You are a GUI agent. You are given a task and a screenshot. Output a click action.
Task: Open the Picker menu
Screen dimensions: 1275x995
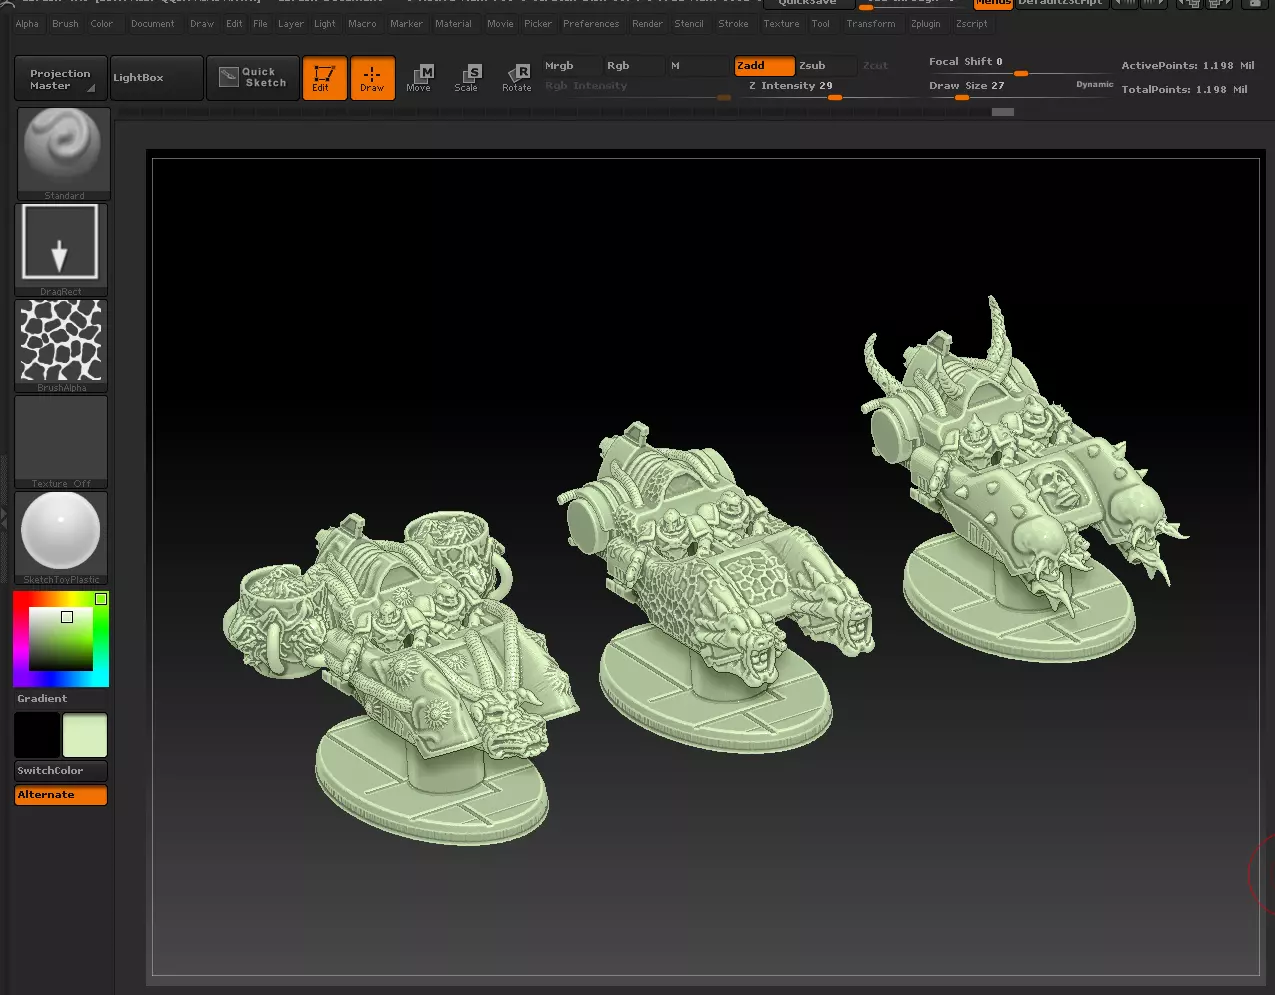[538, 24]
